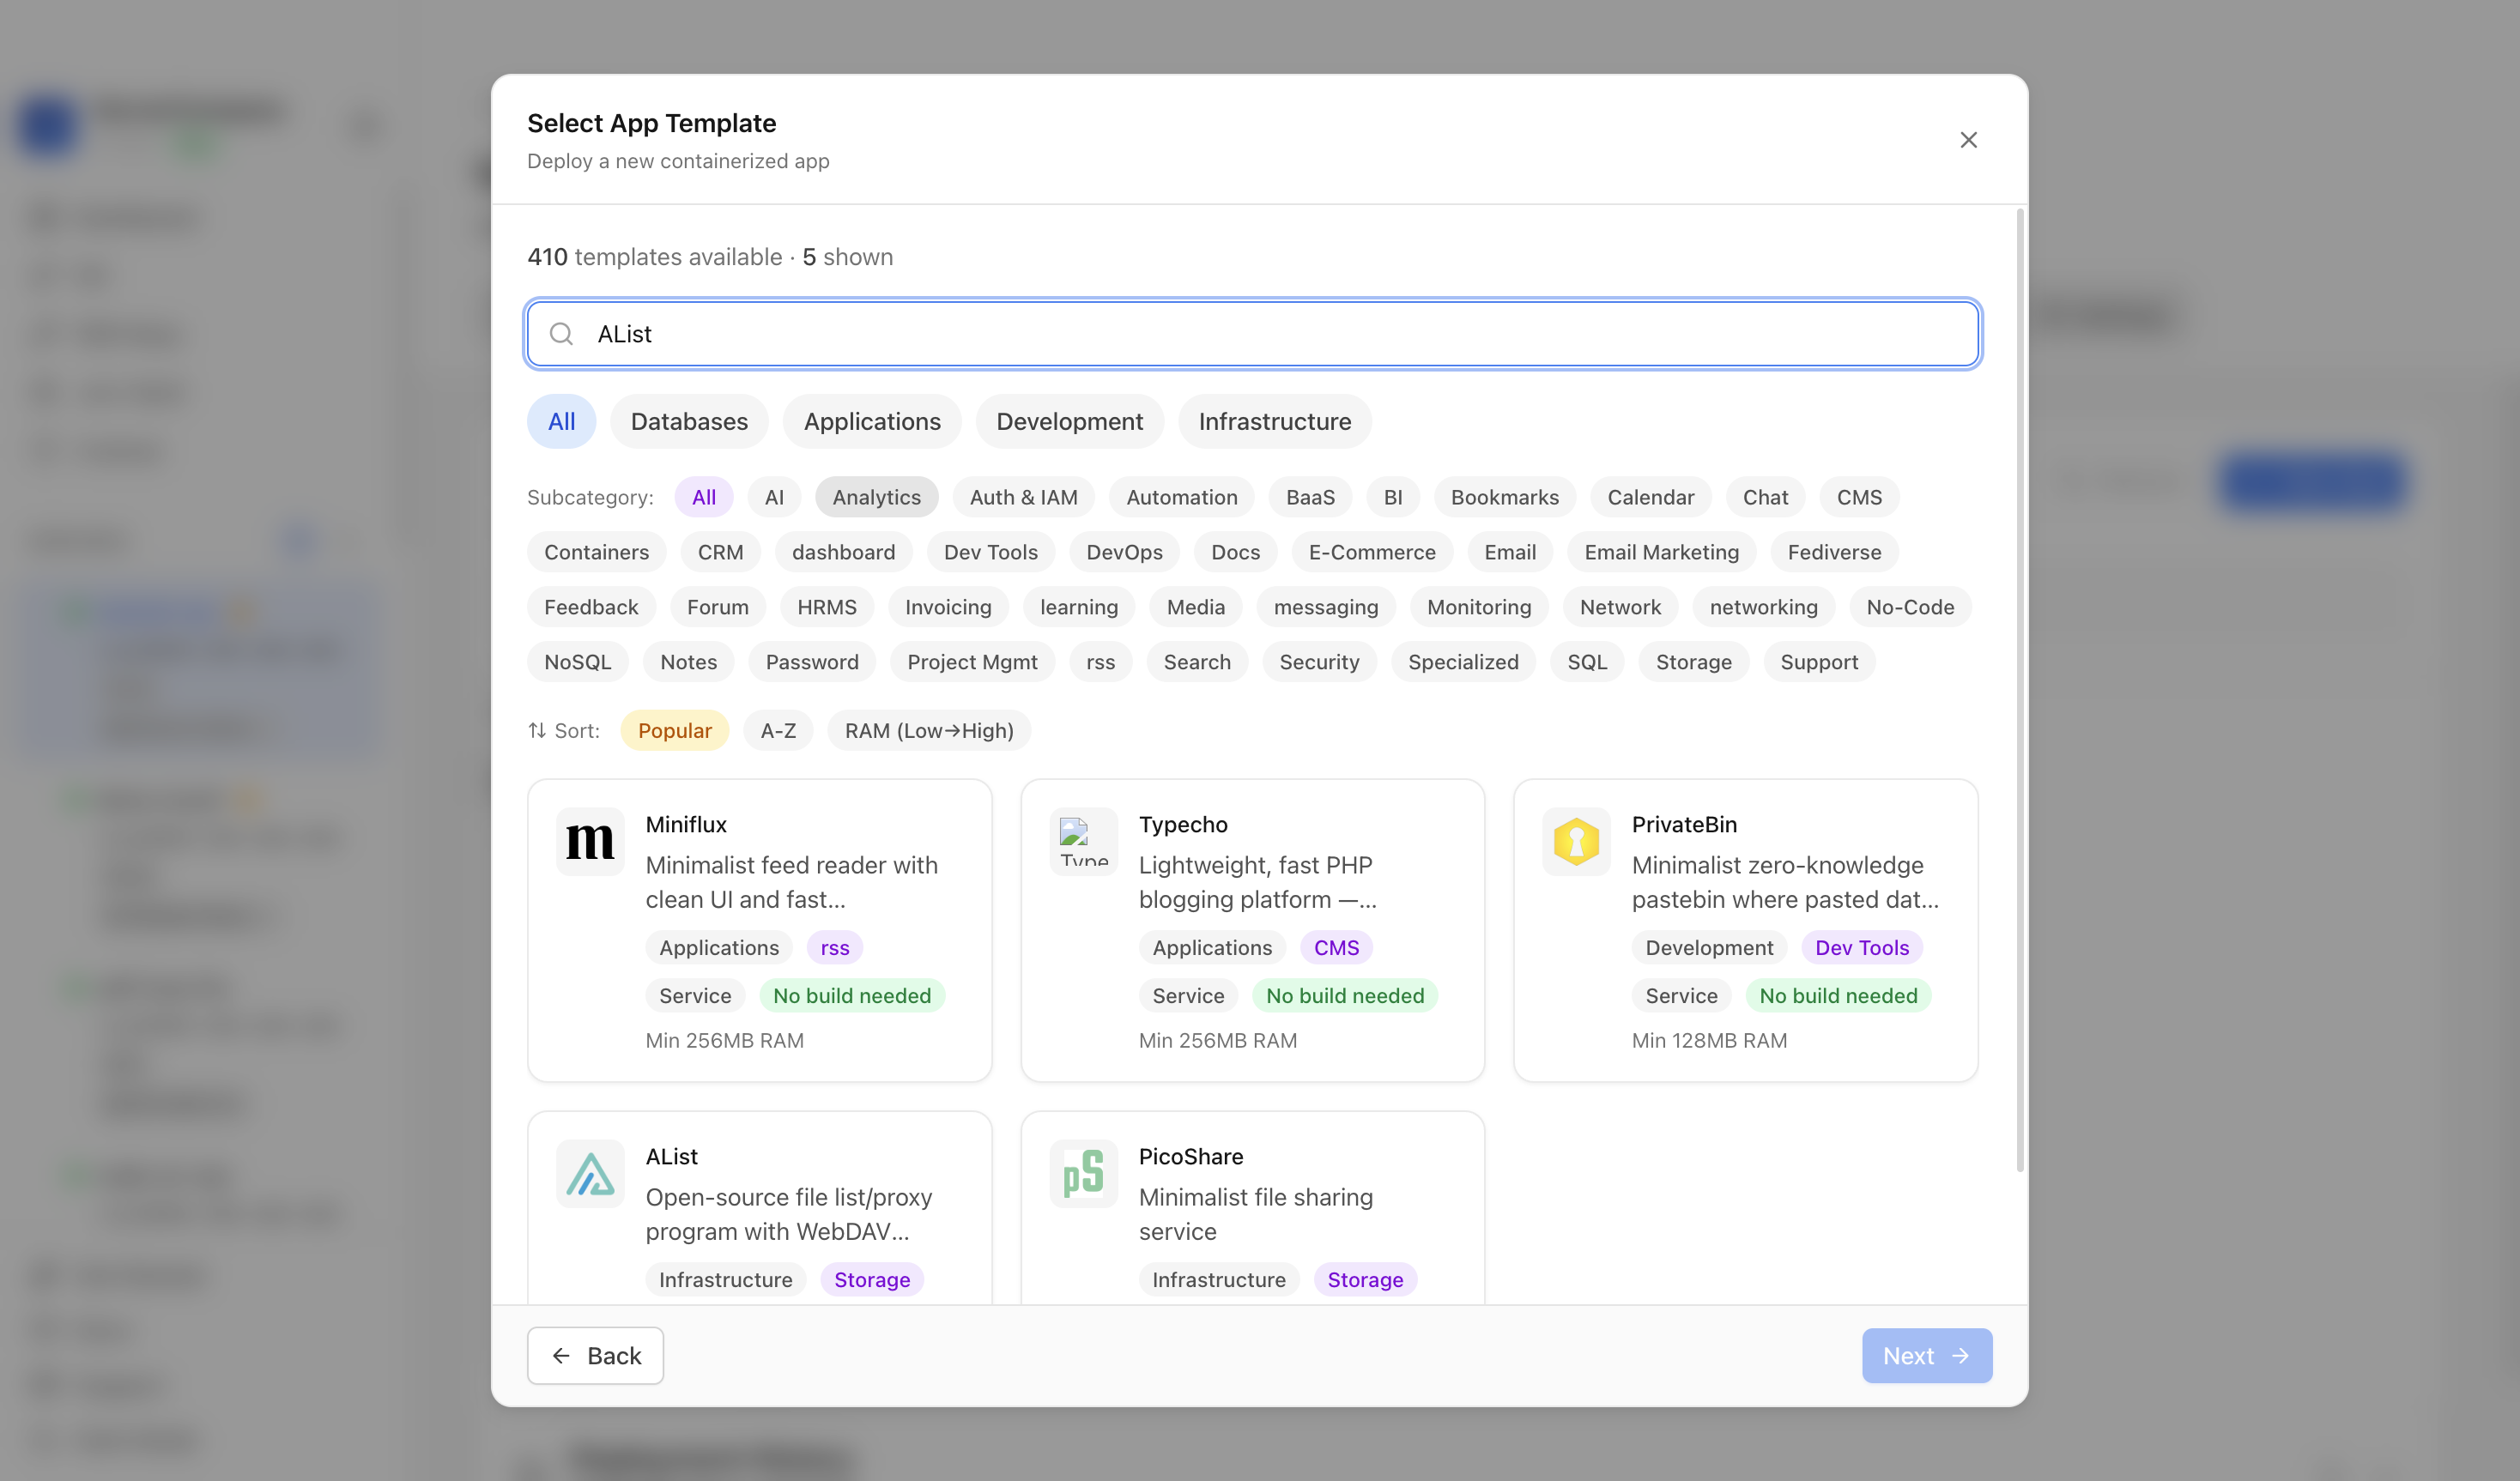Sort templates by RAM Low to High
The image size is (2520, 1481).
[x=929, y=731]
